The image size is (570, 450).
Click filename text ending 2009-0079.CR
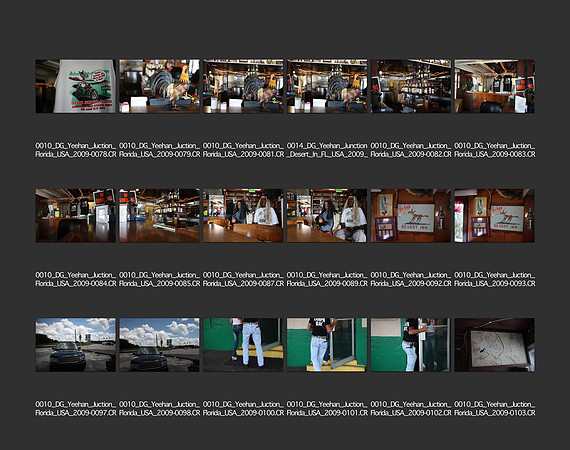click(159, 150)
